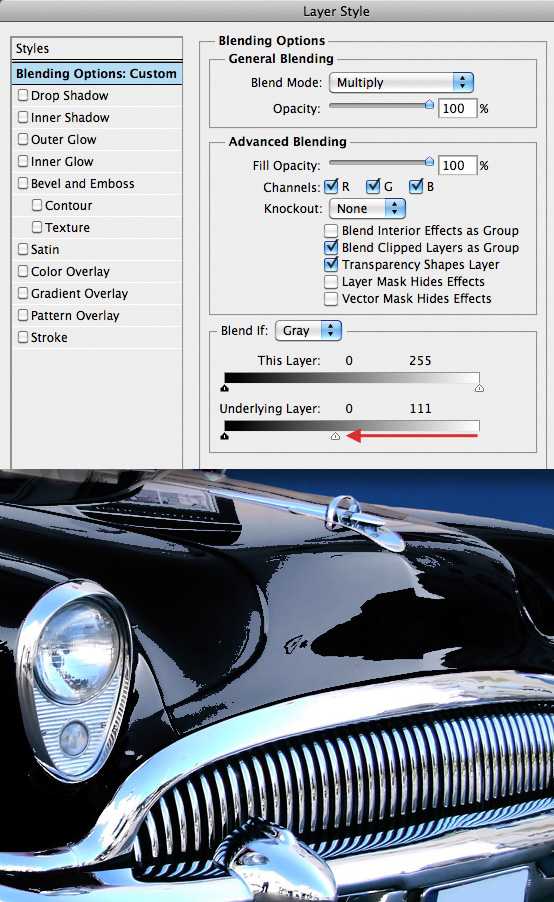Image resolution: width=554 pixels, height=902 pixels.
Task: Click the Underlying Layer black slider handle
Action: click(224, 437)
